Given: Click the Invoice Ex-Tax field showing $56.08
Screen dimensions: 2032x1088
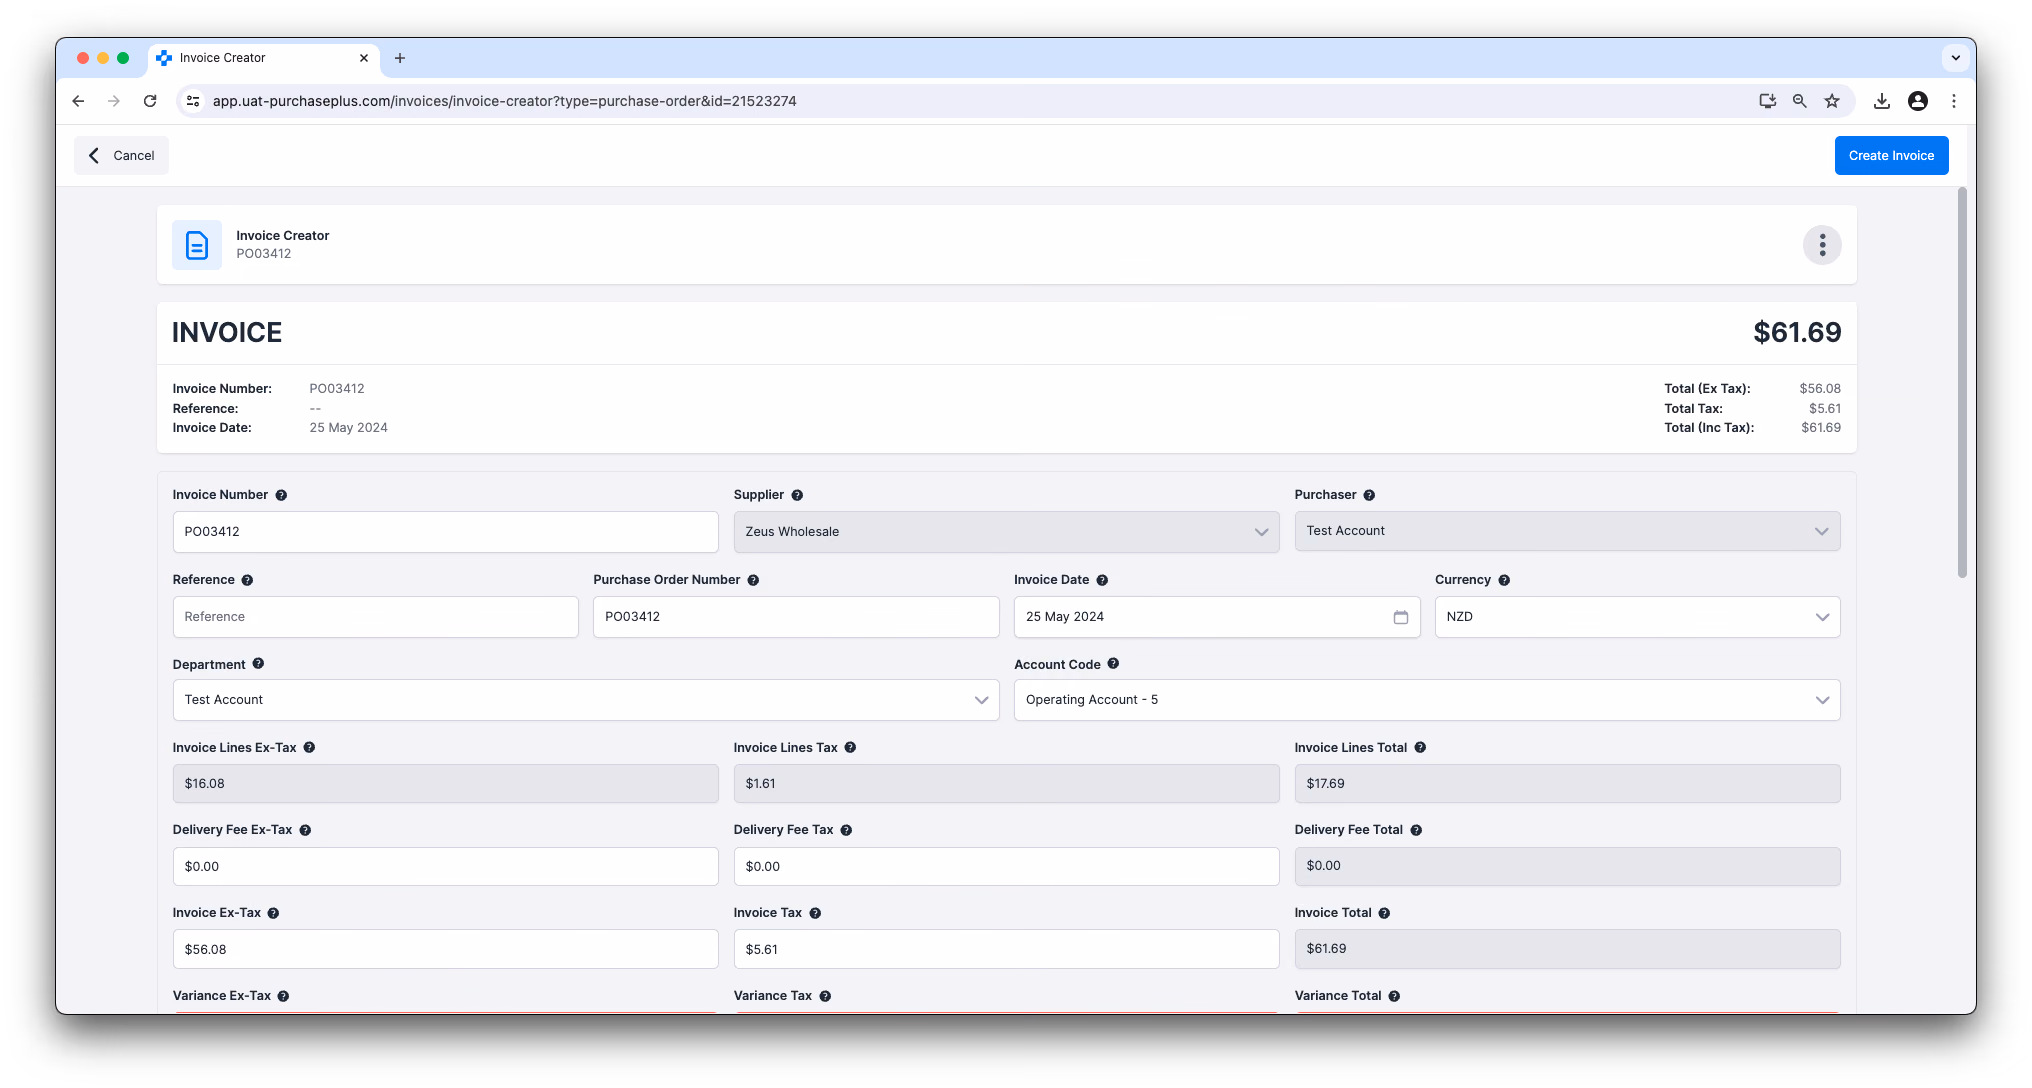Looking at the screenshot, I should [445, 950].
